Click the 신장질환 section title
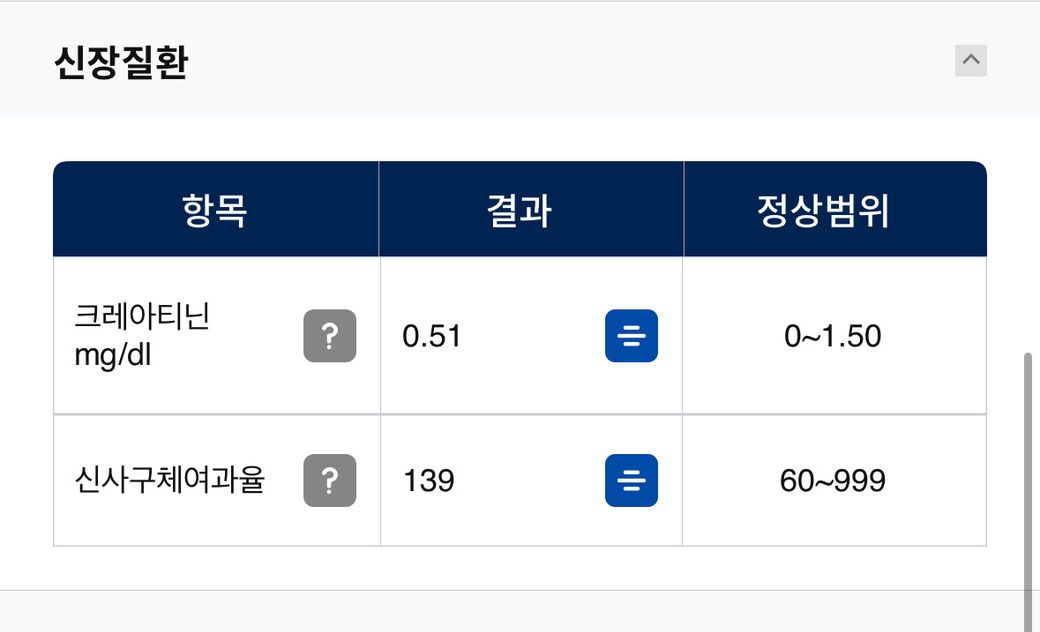1040x632 pixels. point(121,63)
